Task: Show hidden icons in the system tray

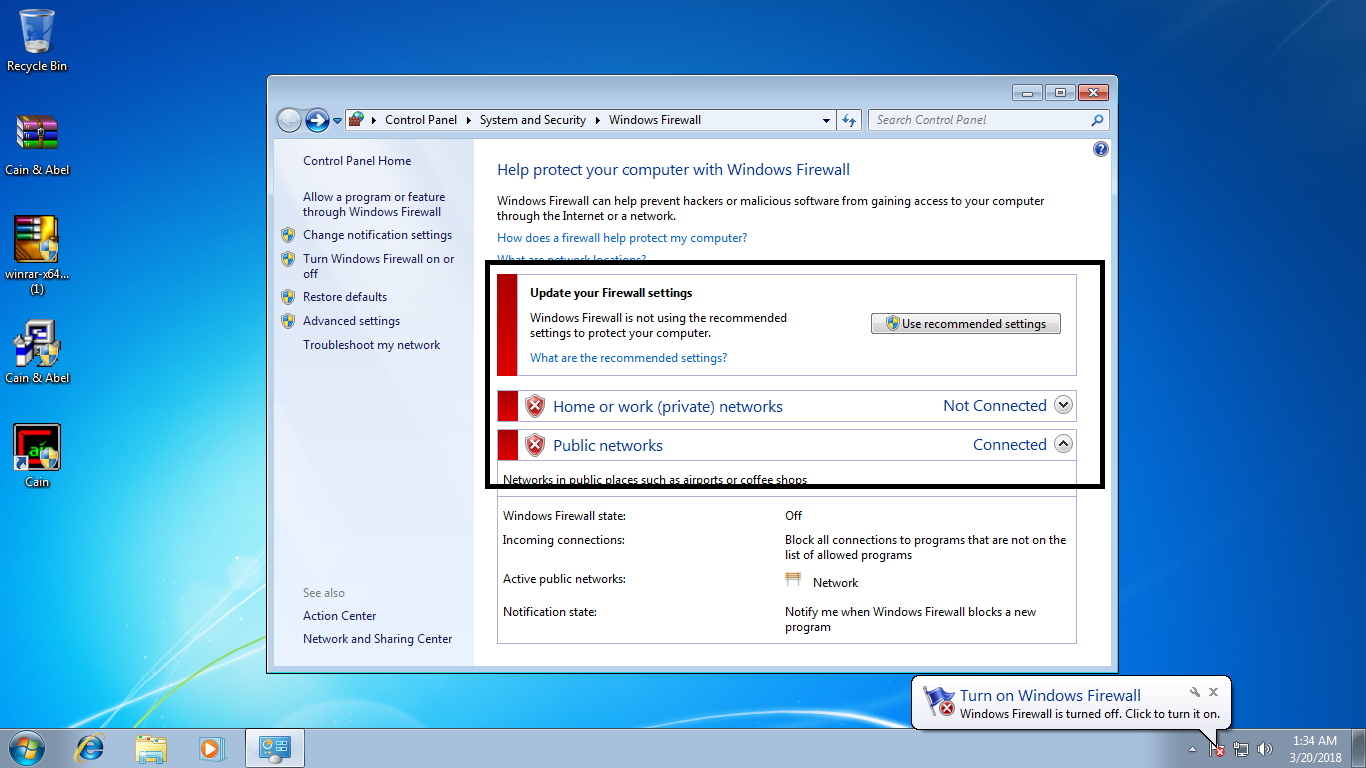Action: pos(1192,748)
